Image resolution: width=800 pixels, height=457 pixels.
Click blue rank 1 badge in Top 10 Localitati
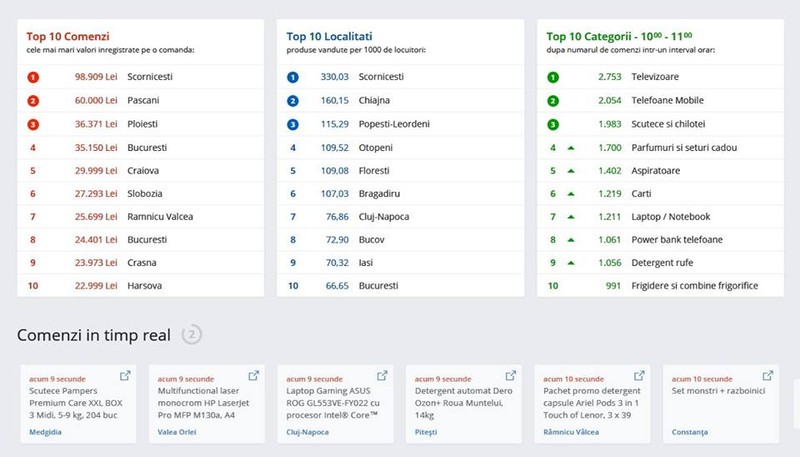(293, 77)
